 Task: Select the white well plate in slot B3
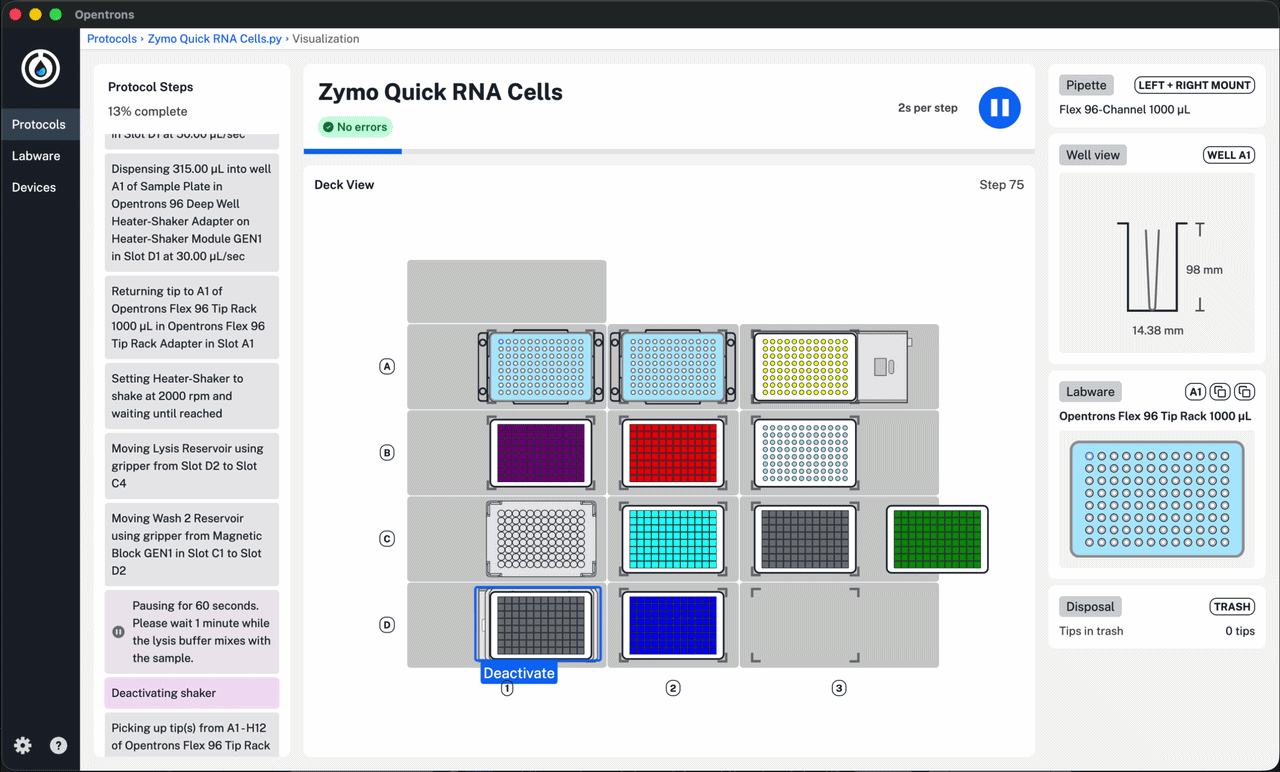coord(805,453)
